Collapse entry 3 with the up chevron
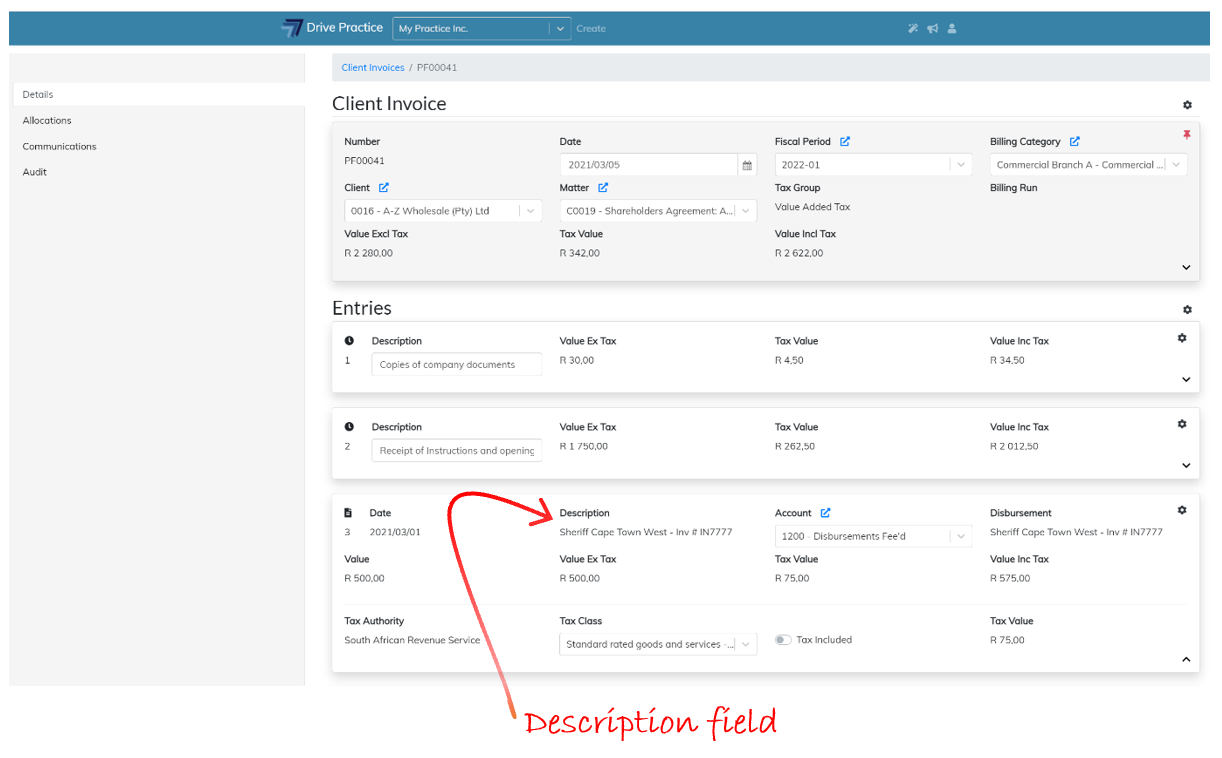Viewport: 1222px width, 758px height. [x=1186, y=659]
